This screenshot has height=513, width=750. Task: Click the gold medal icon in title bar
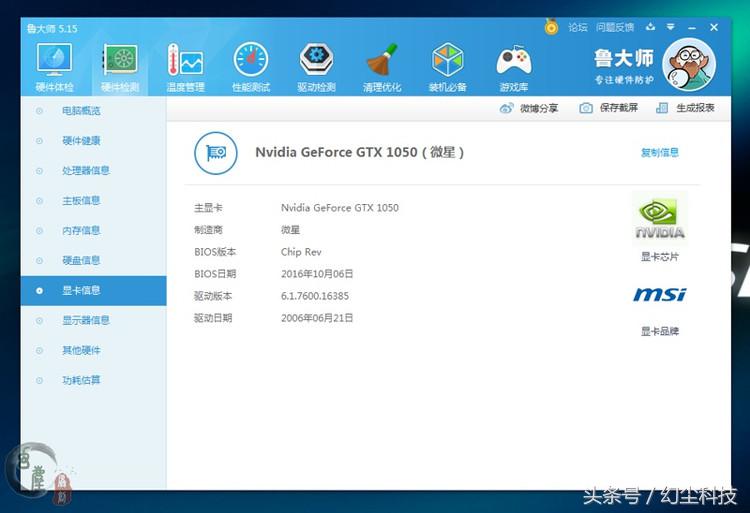click(551, 27)
